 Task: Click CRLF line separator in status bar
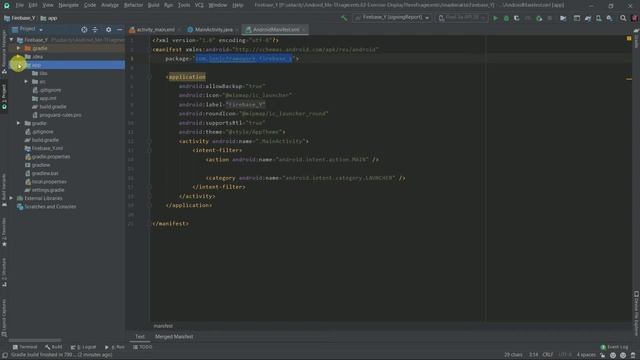click(548, 355)
